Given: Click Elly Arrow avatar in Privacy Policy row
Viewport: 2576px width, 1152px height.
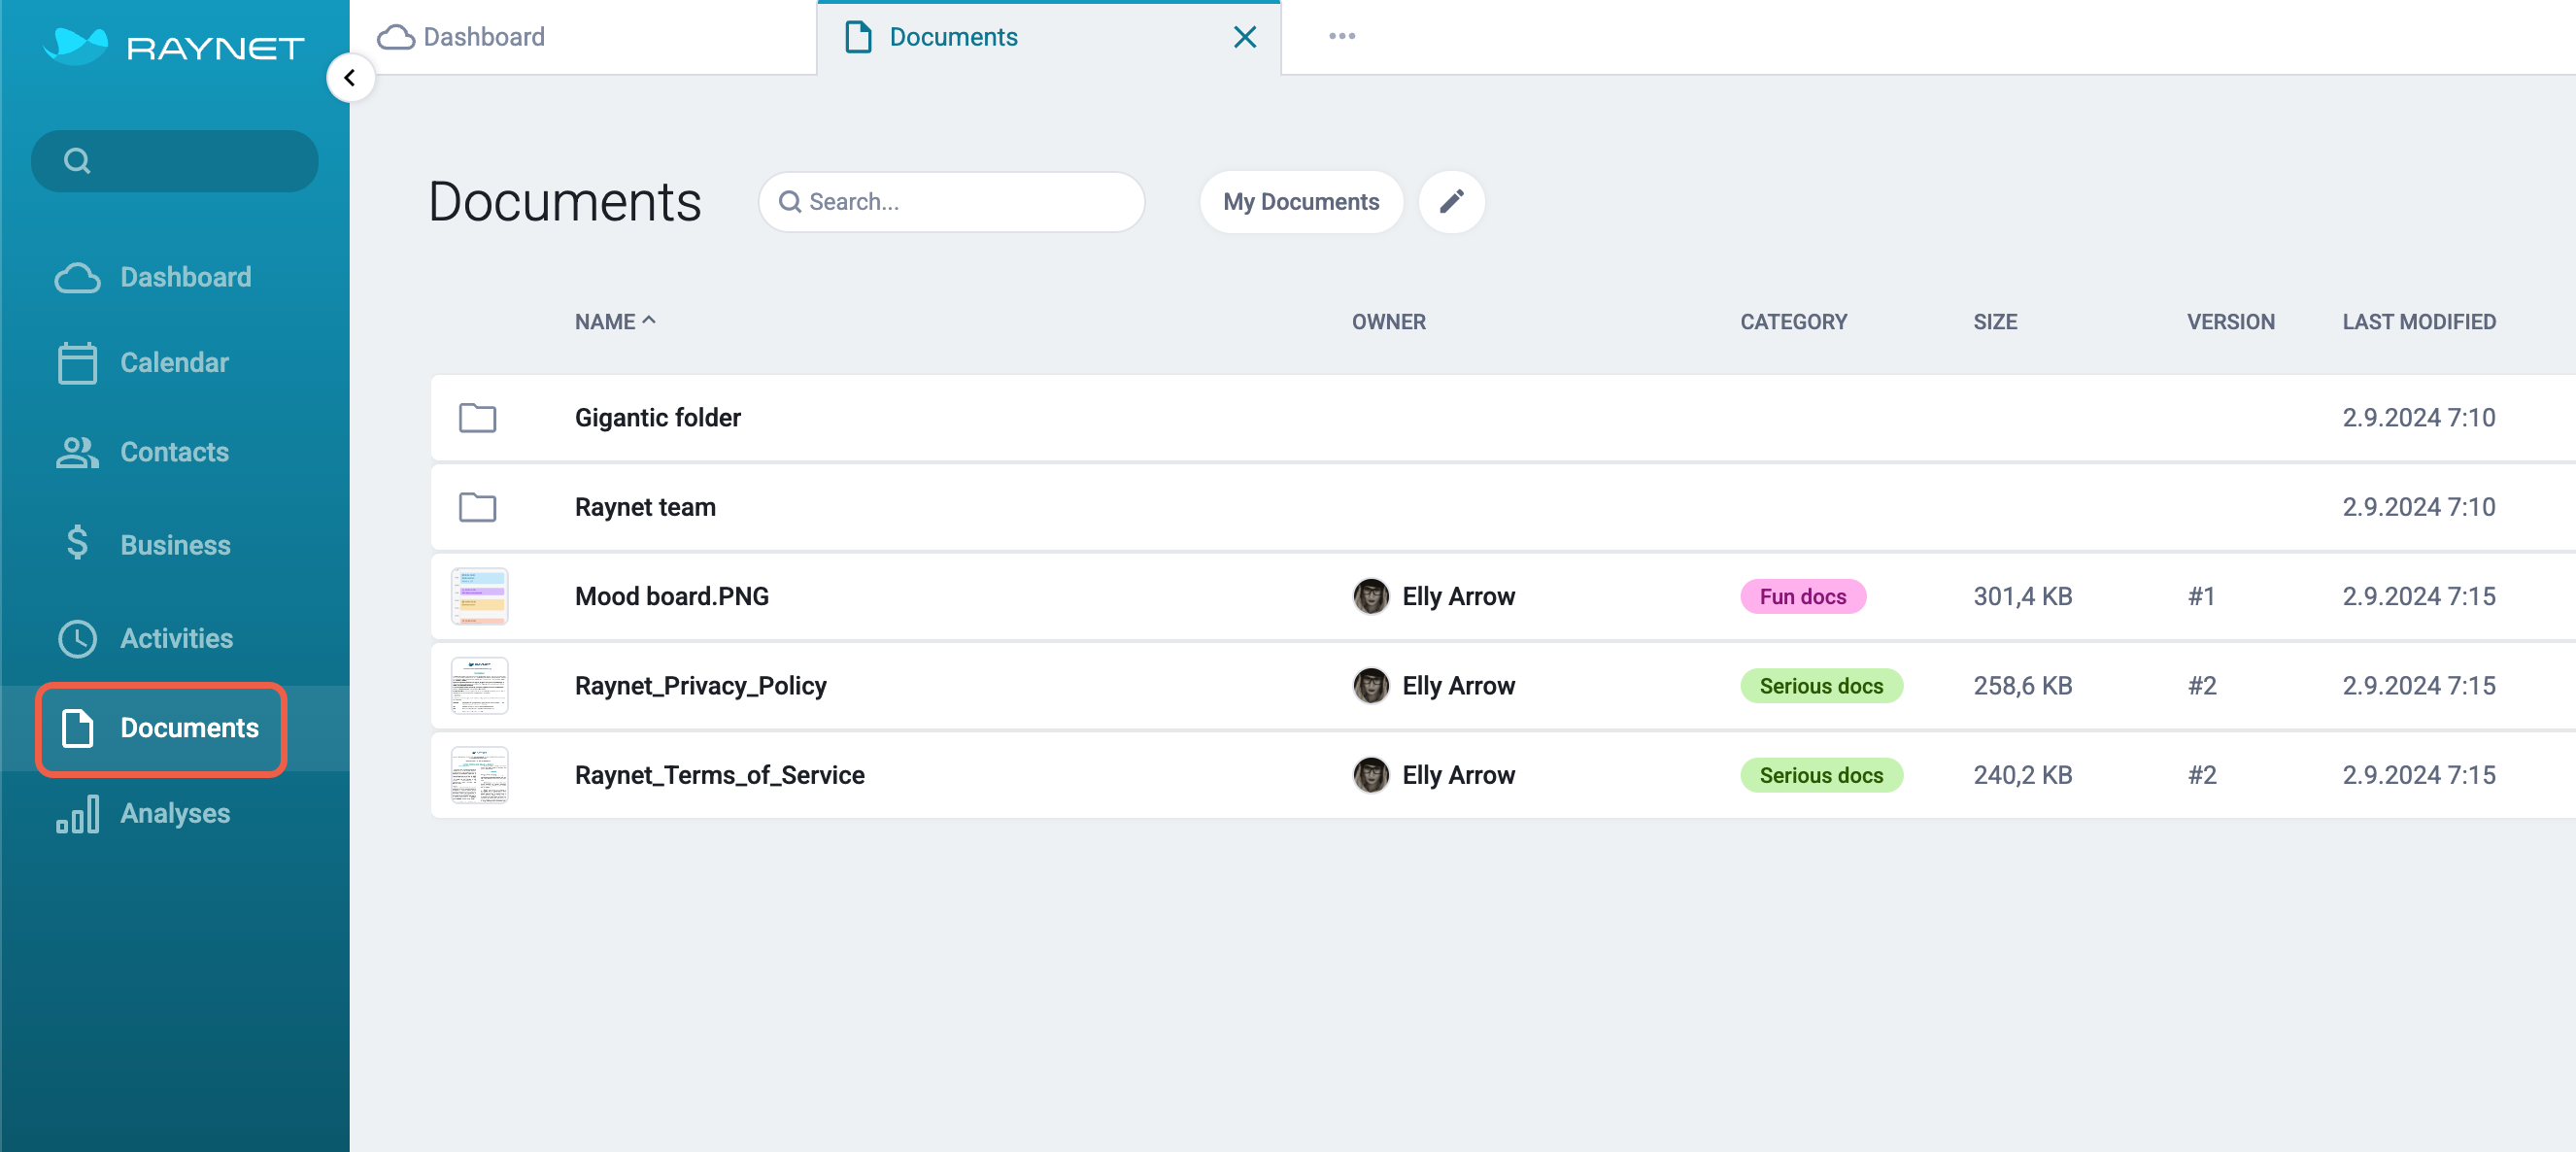Looking at the screenshot, I should pos(1371,685).
